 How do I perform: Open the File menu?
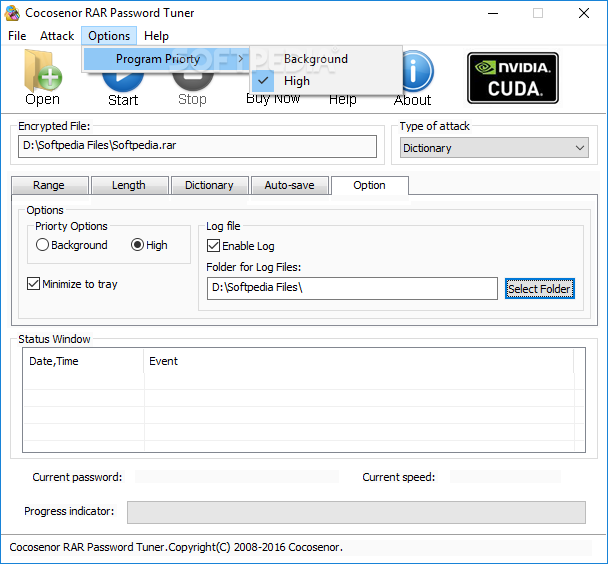[x=17, y=36]
